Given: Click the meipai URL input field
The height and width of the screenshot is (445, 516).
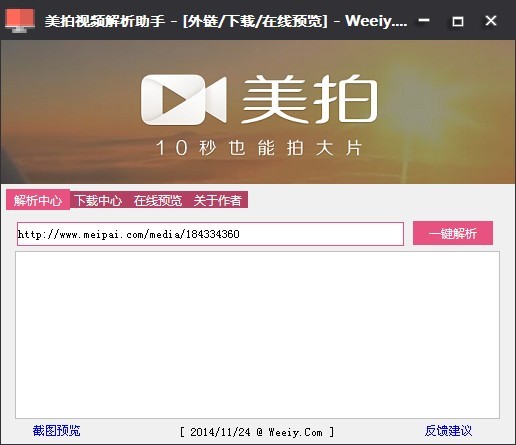Looking at the screenshot, I should (x=210, y=234).
